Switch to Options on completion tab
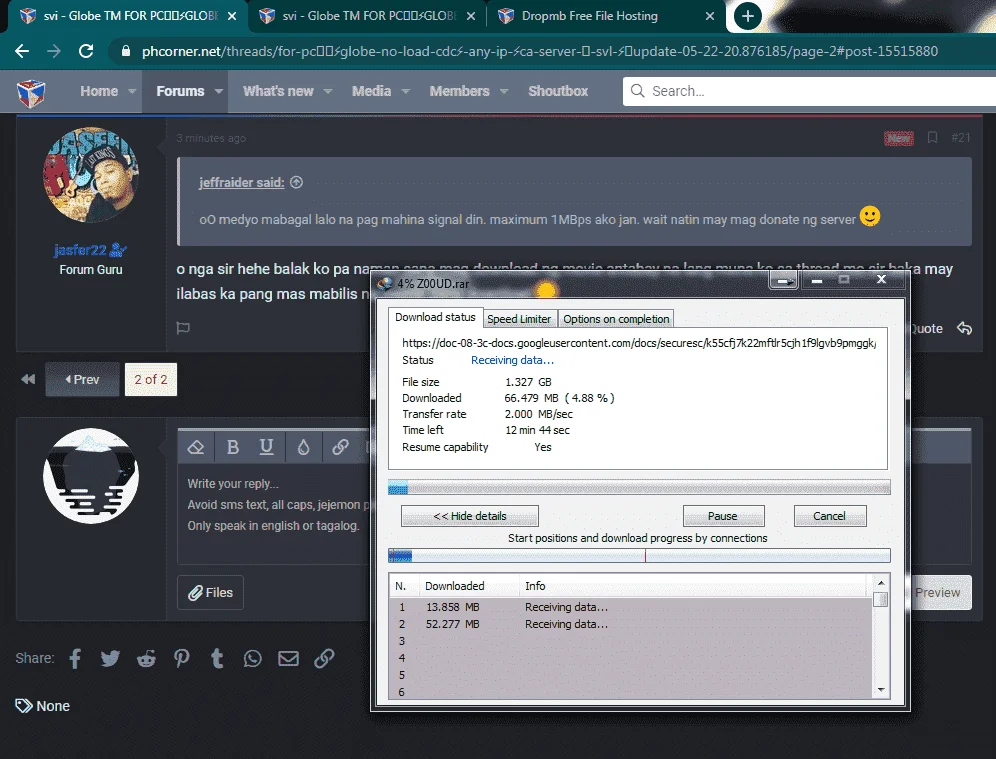Image resolution: width=996 pixels, height=759 pixels. pyautogui.click(x=616, y=319)
